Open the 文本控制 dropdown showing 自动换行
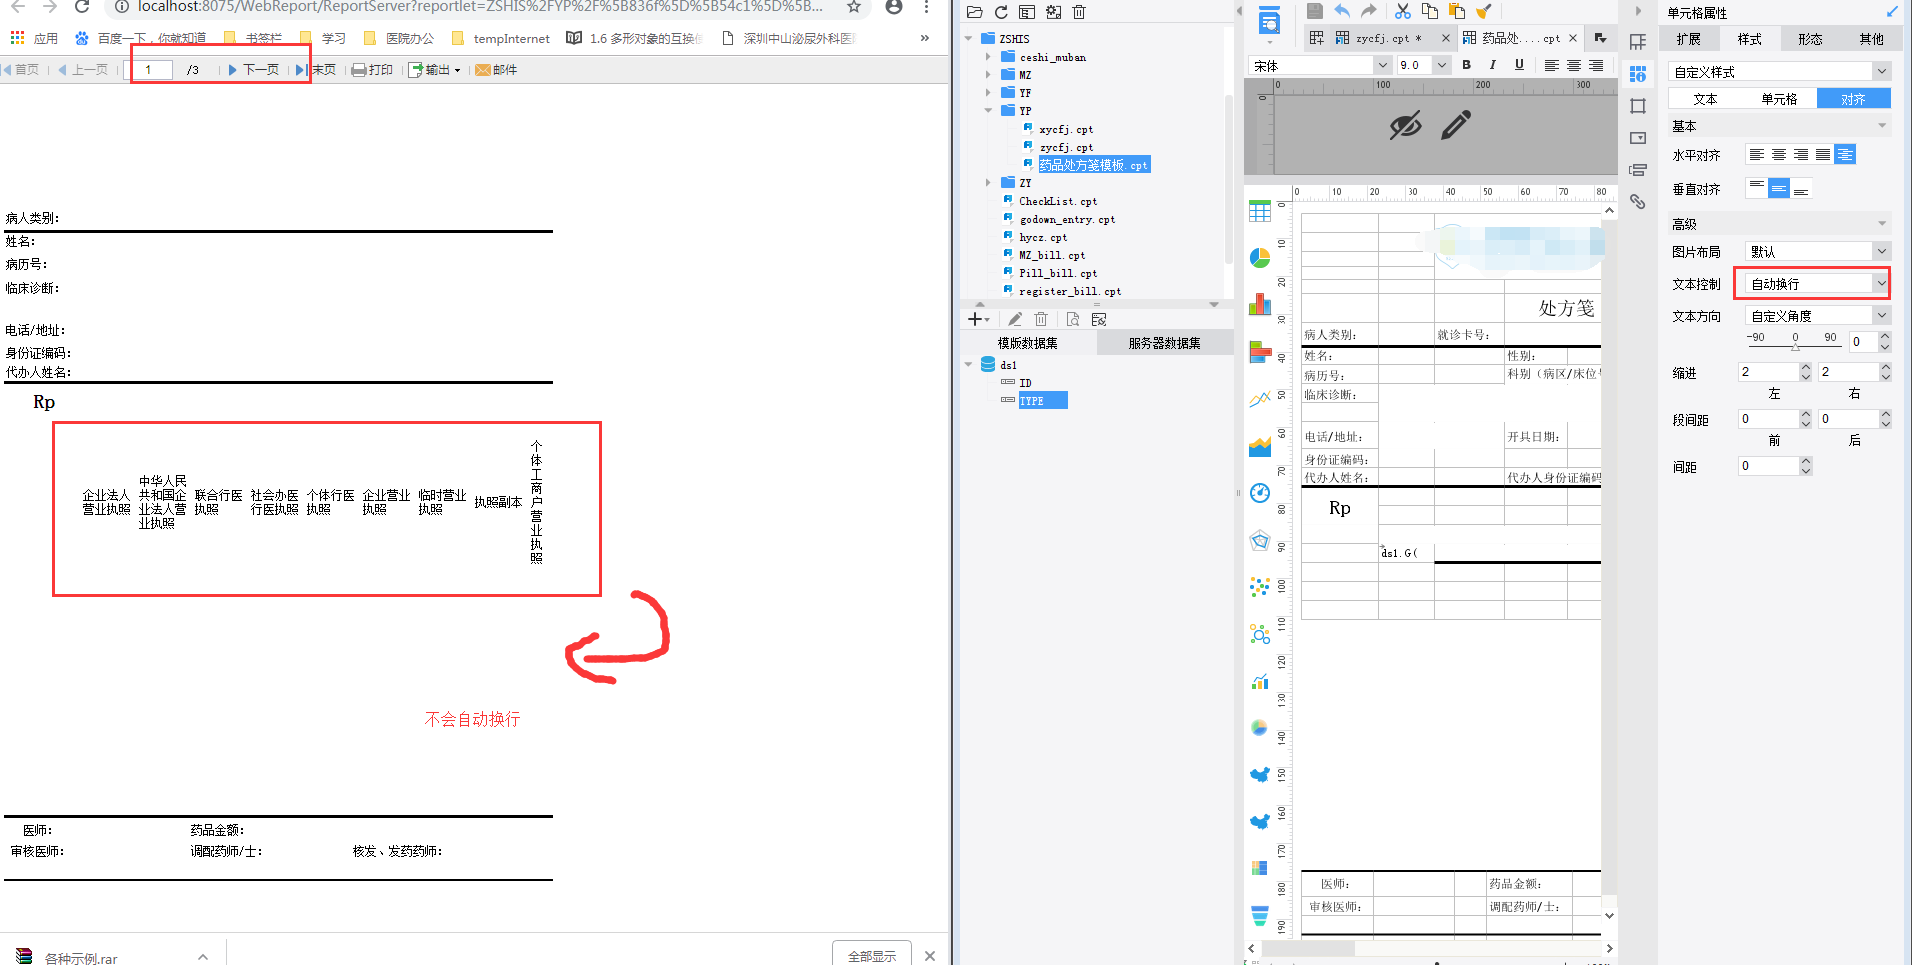Viewport: 1912px width, 965px height. 1818,284
